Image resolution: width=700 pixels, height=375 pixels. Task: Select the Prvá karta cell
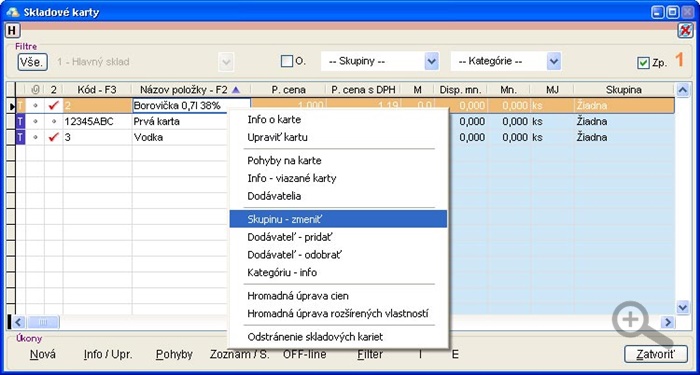[181, 121]
